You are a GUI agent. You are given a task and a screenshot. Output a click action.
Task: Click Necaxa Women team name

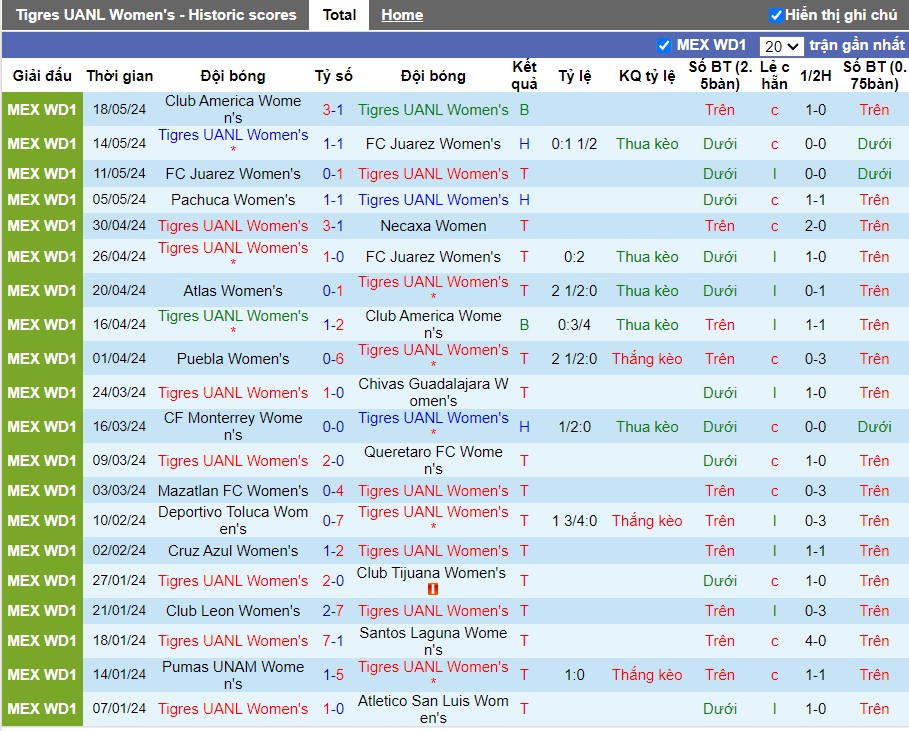pyautogui.click(x=433, y=226)
